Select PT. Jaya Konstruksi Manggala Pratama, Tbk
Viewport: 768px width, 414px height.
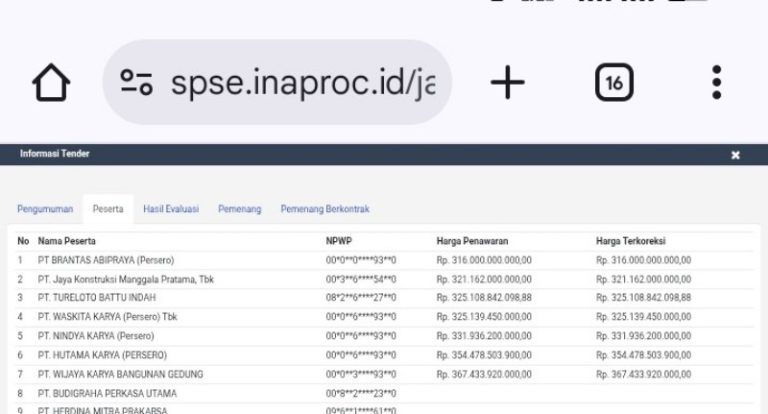point(126,279)
